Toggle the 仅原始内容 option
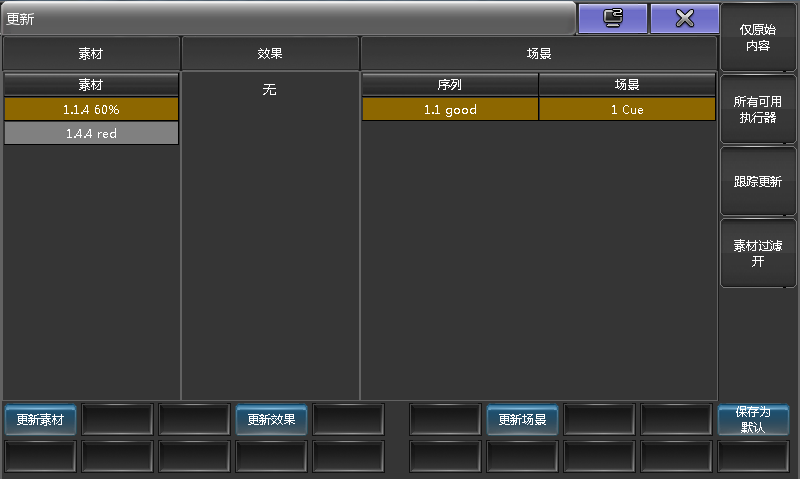The height and width of the screenshot is (479, 800). point(758,38)
